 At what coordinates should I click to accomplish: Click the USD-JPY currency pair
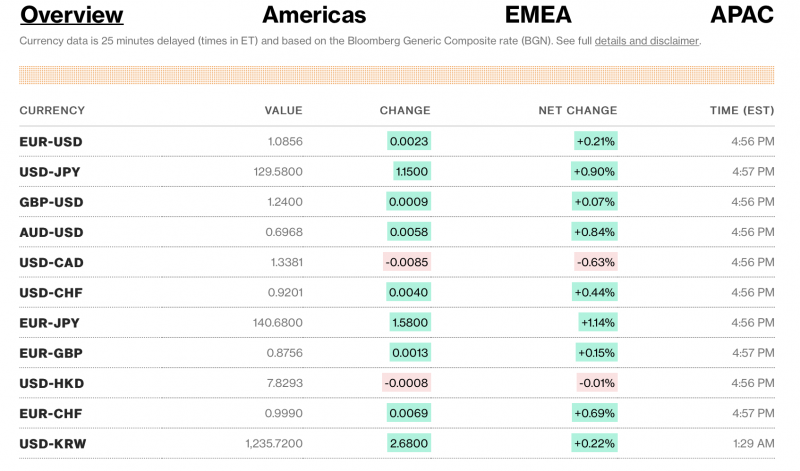(x=50, y=172)
